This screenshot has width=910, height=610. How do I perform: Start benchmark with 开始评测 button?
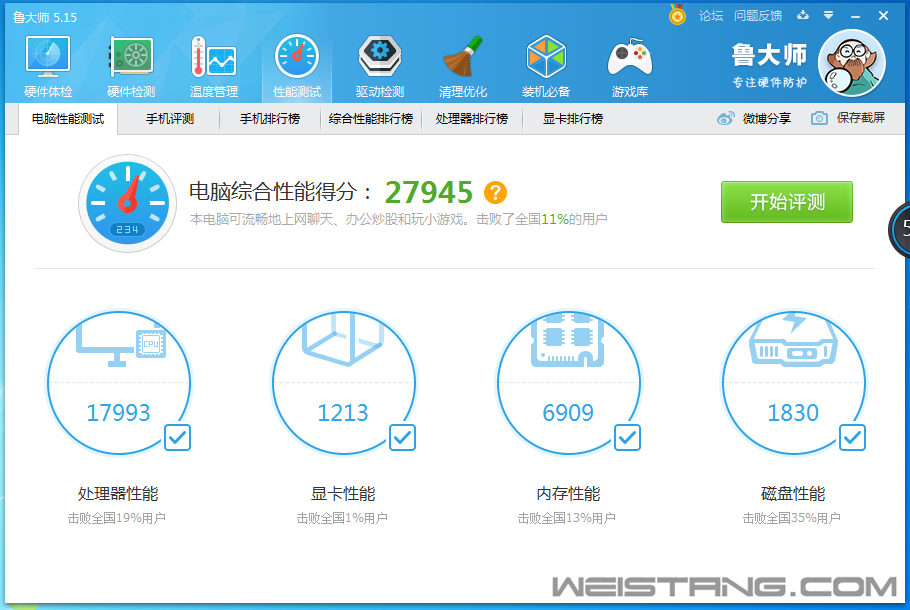[787, 202]
